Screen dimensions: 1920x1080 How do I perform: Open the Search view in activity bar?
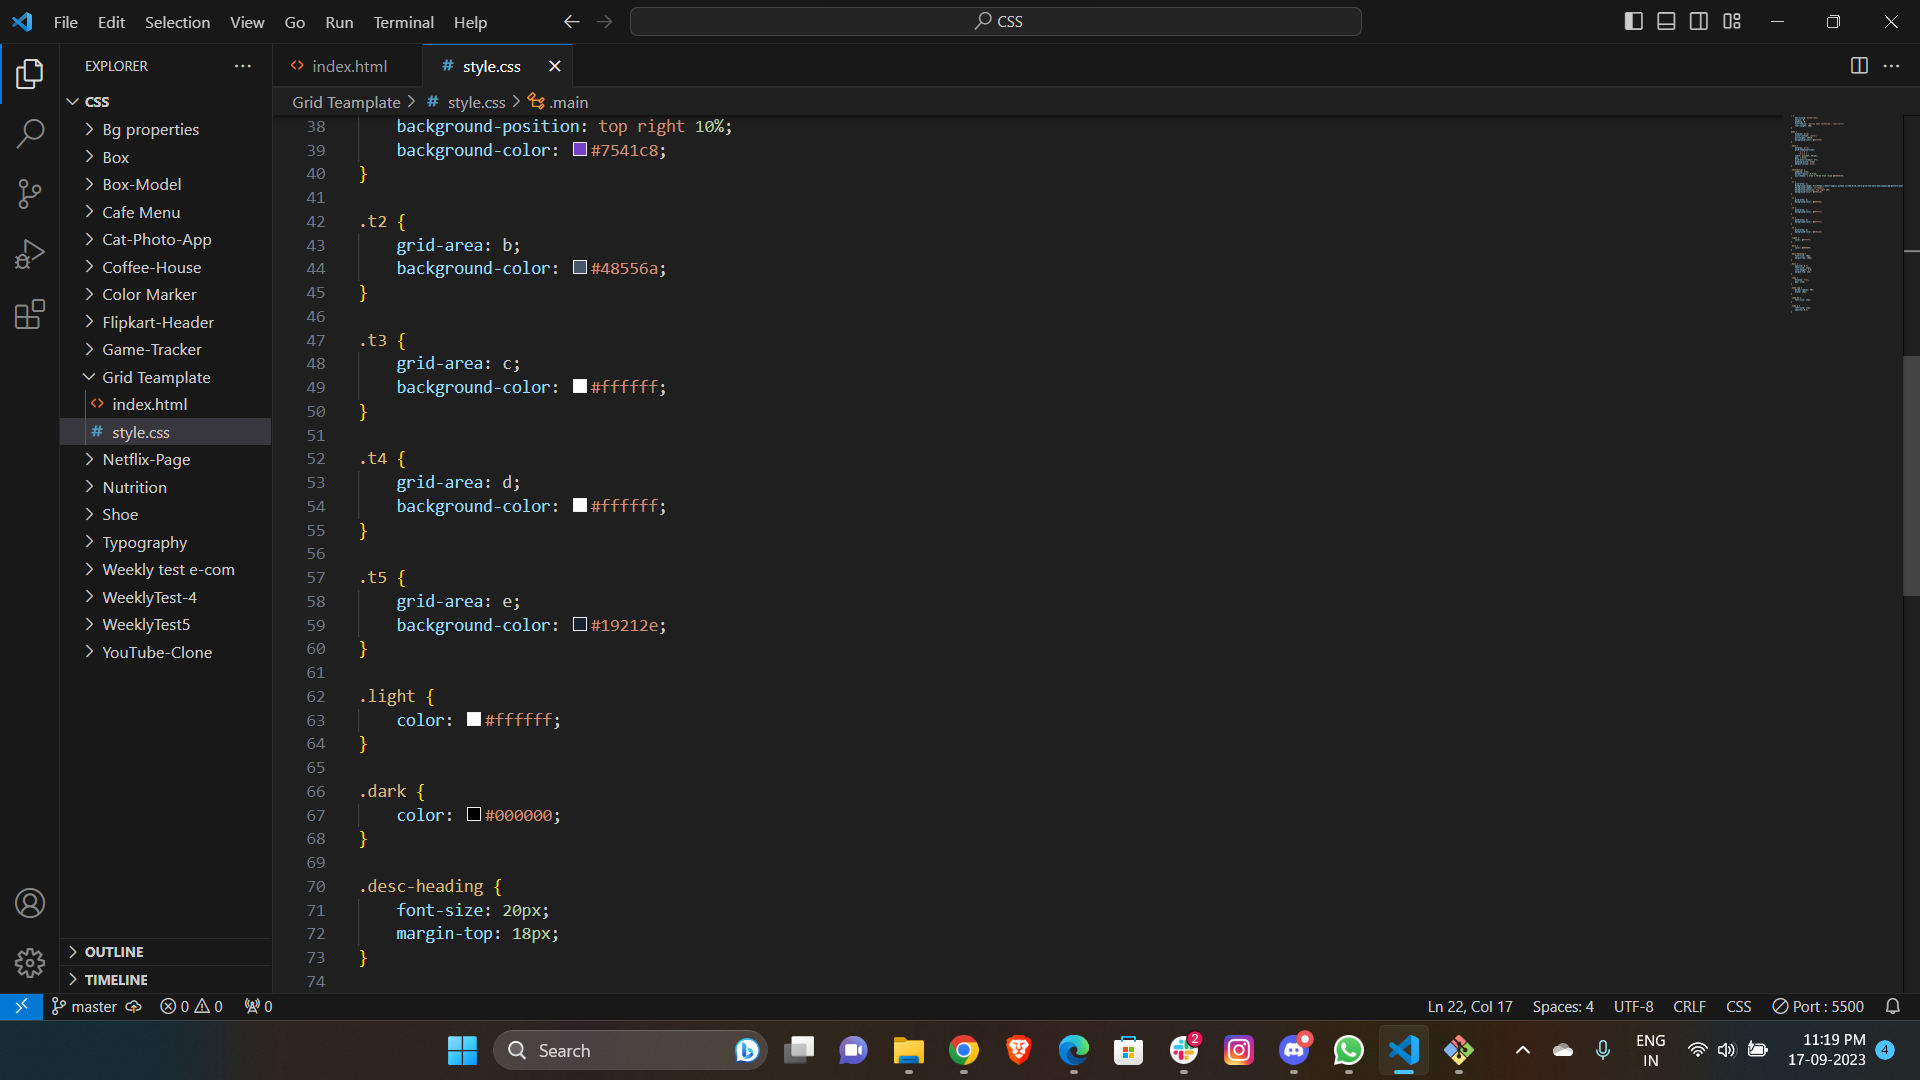(30, 133)
